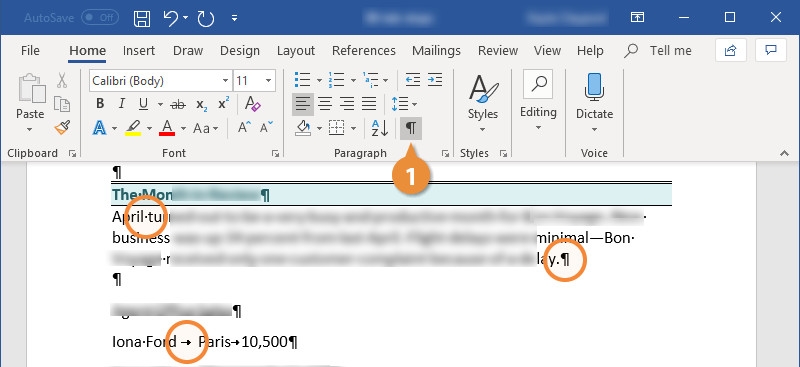Switch to the Insert tab

pos(139,51)
